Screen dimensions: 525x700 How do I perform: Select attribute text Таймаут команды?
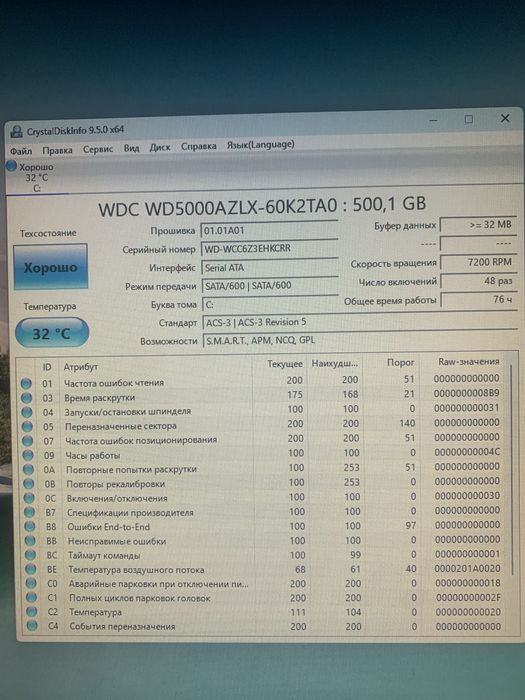[104, 555]
